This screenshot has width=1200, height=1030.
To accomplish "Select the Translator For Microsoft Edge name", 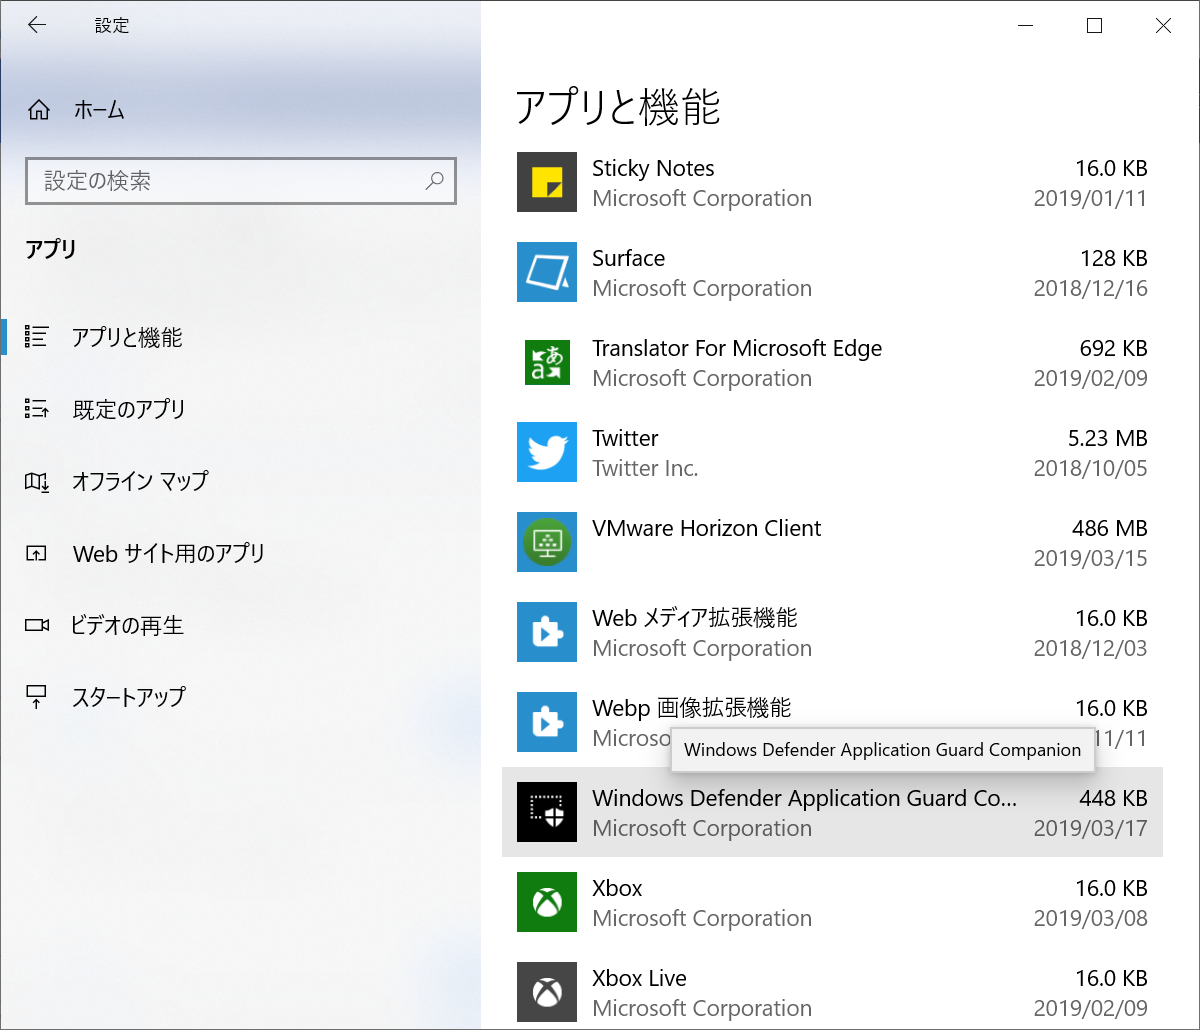I will 737,348.
